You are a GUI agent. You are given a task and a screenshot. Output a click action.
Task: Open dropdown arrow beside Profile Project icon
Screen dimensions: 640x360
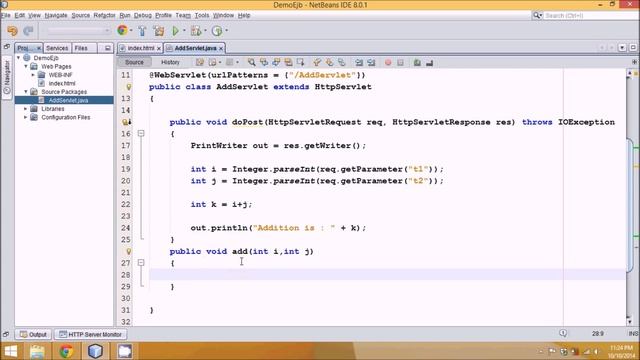click(227, 31)
